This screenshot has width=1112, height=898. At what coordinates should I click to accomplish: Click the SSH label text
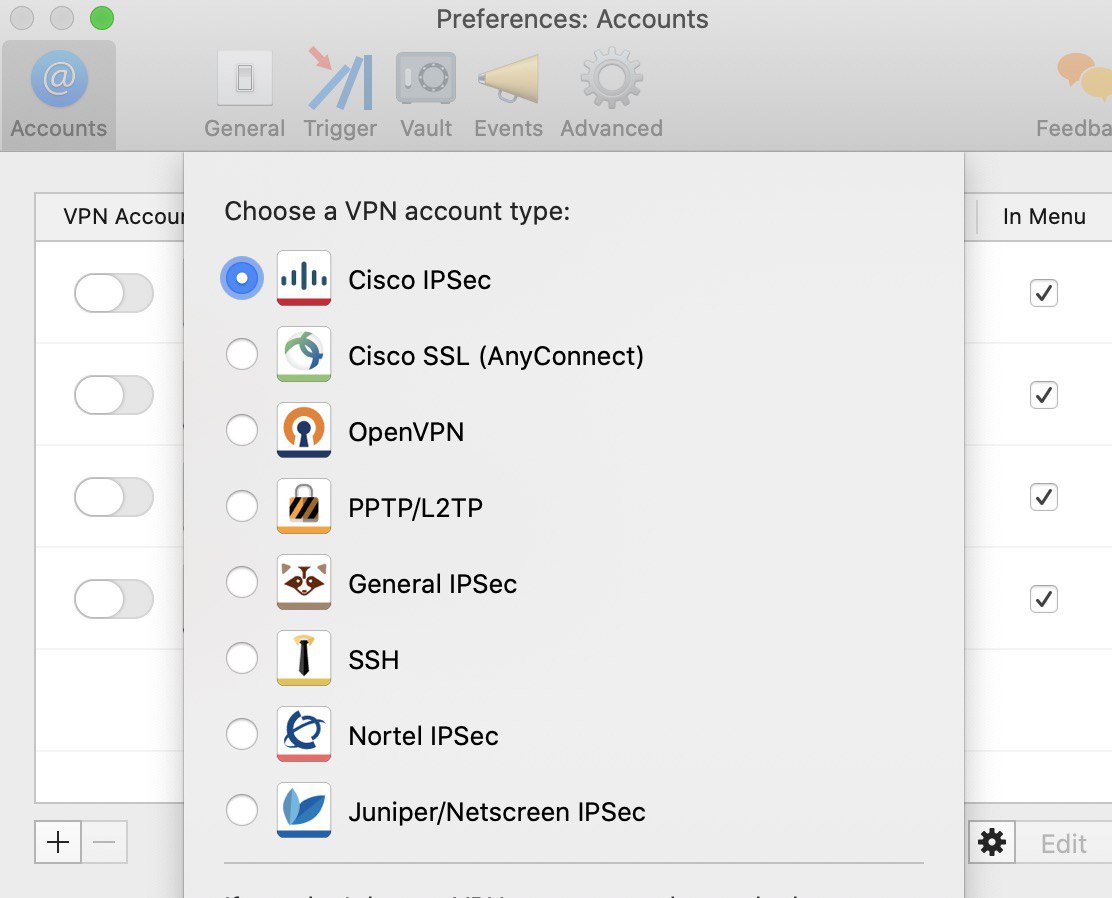pyautogui.click(x=374, y=660)
